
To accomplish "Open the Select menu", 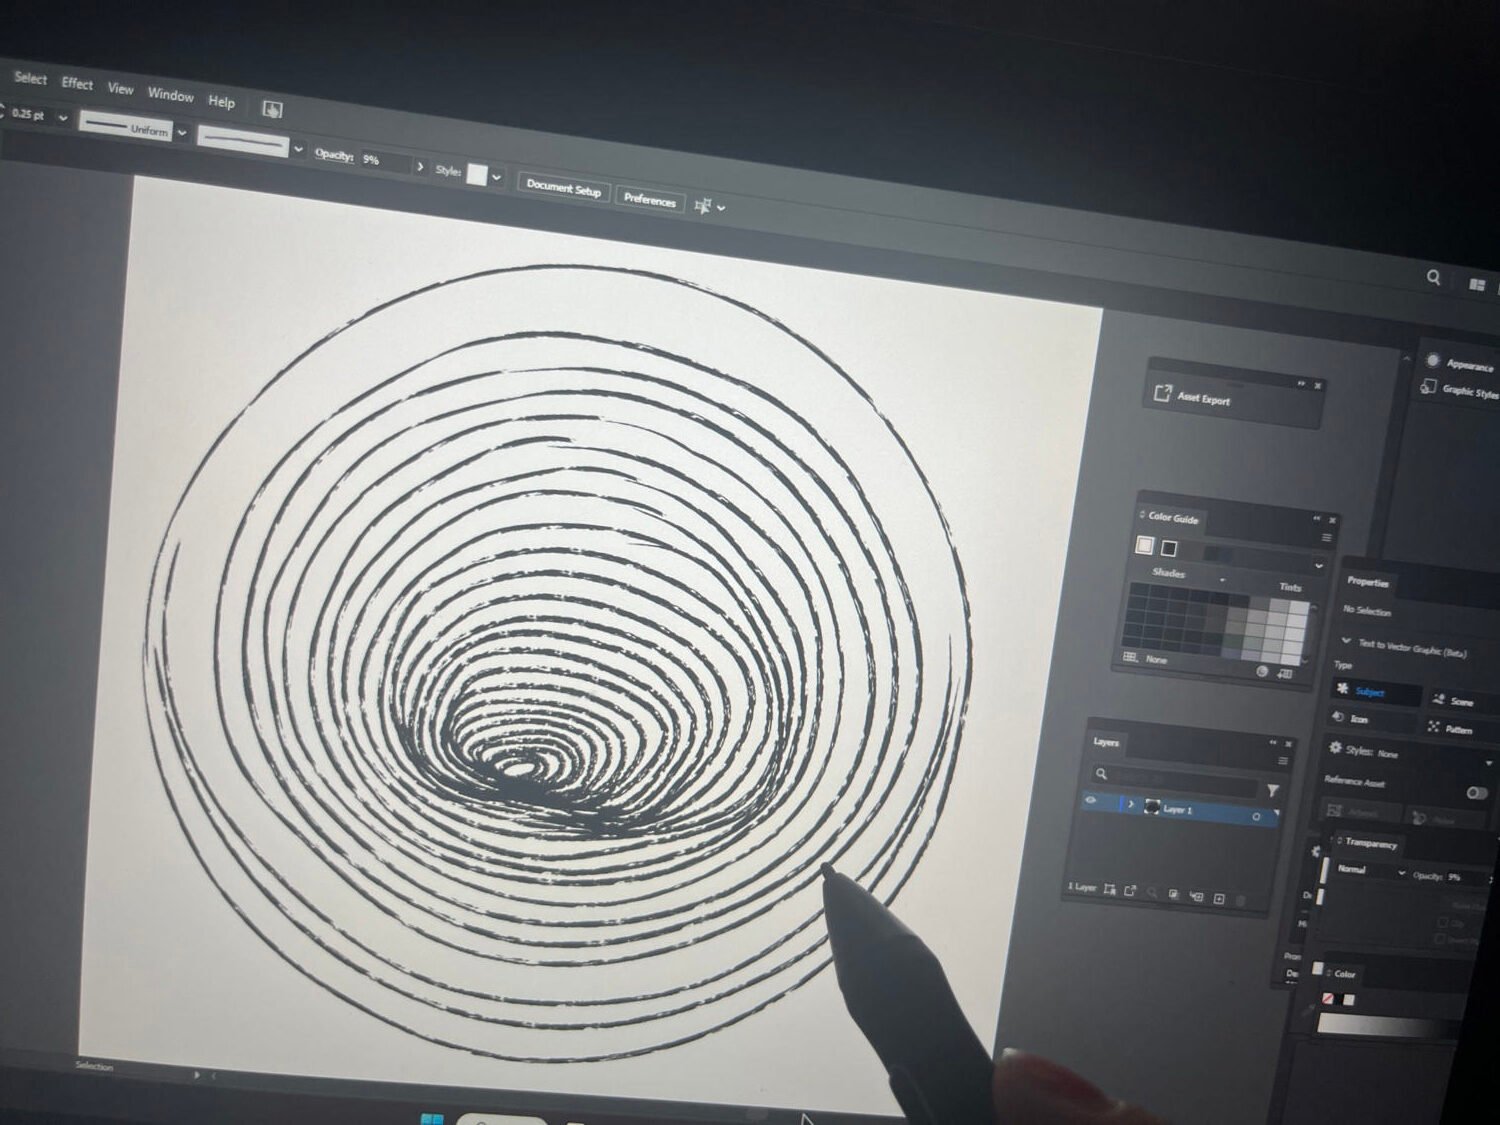I will 30,78.
